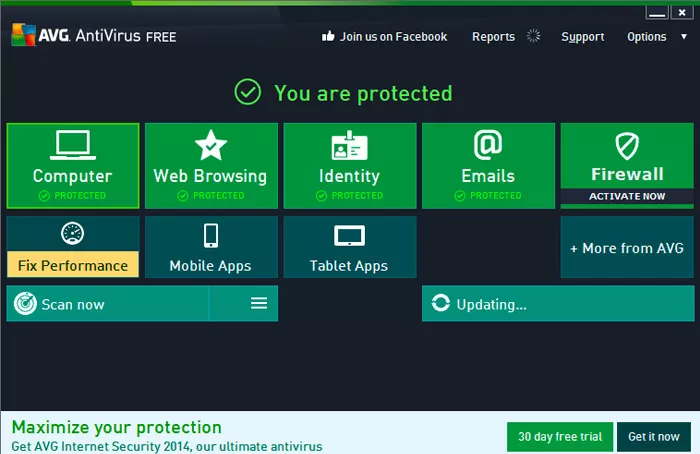Screen dimensions: 700x454
Task: Click the Facebook thumbs-up icon
Action: 328,36
